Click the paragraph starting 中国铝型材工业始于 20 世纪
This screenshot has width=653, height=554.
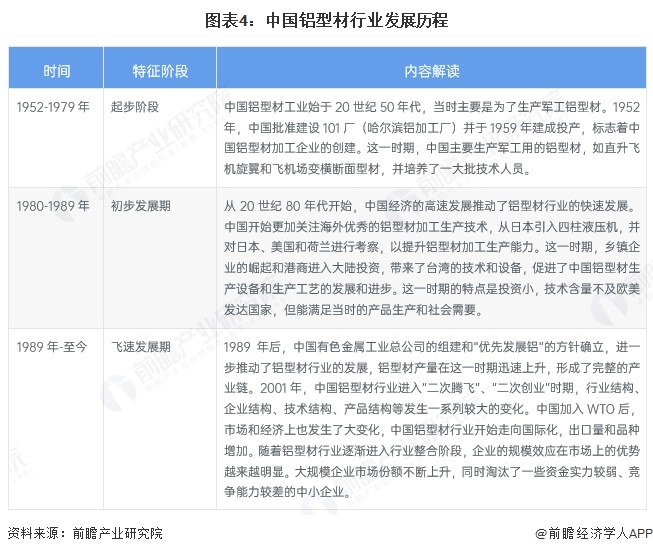pyautogui.click(x=432, y=138)
